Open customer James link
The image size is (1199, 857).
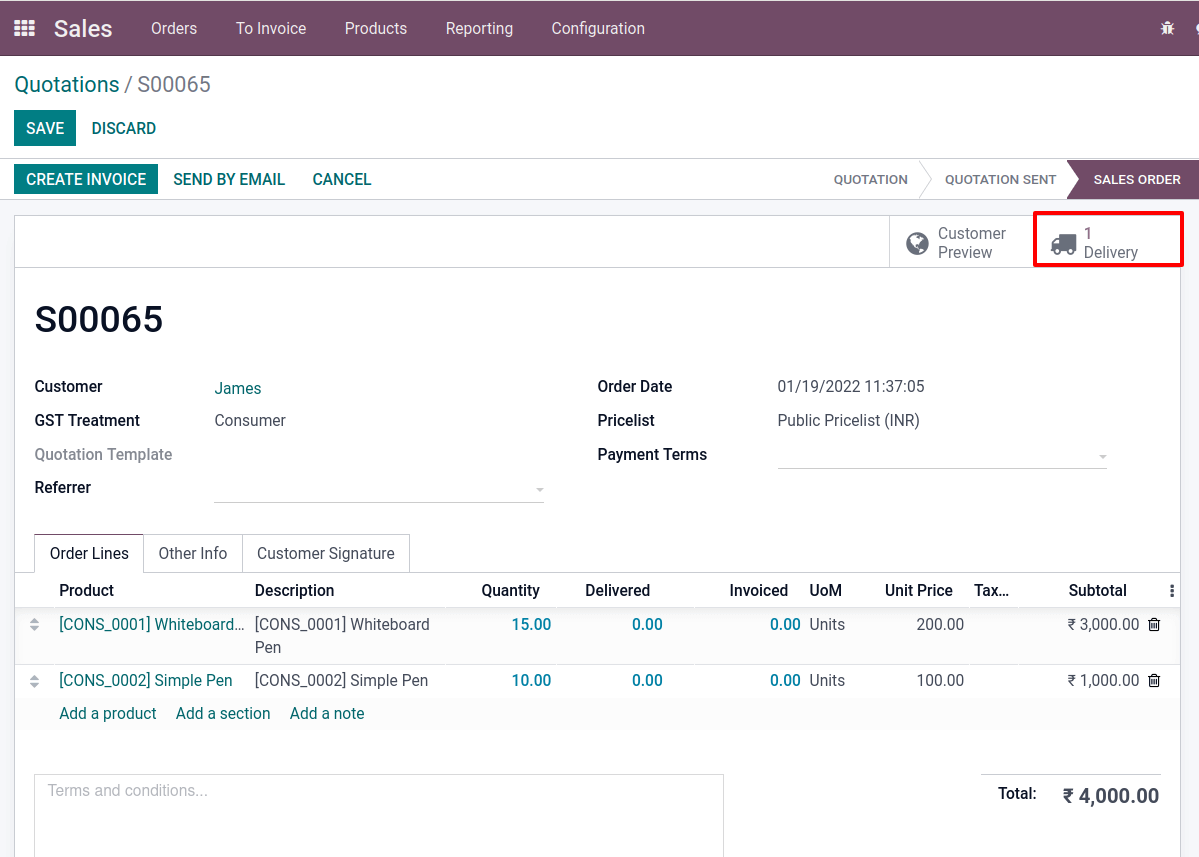point(238,388)
